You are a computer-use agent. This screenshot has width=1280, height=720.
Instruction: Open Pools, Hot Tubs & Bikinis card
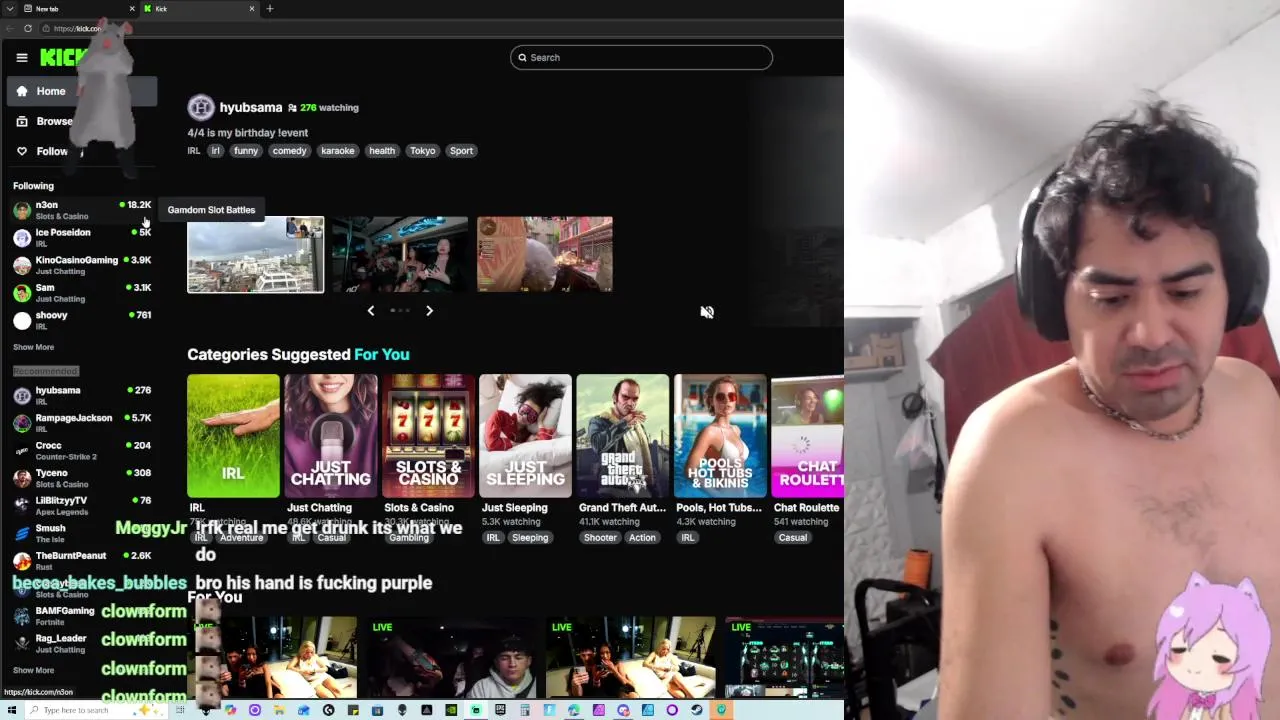(720, 436)
